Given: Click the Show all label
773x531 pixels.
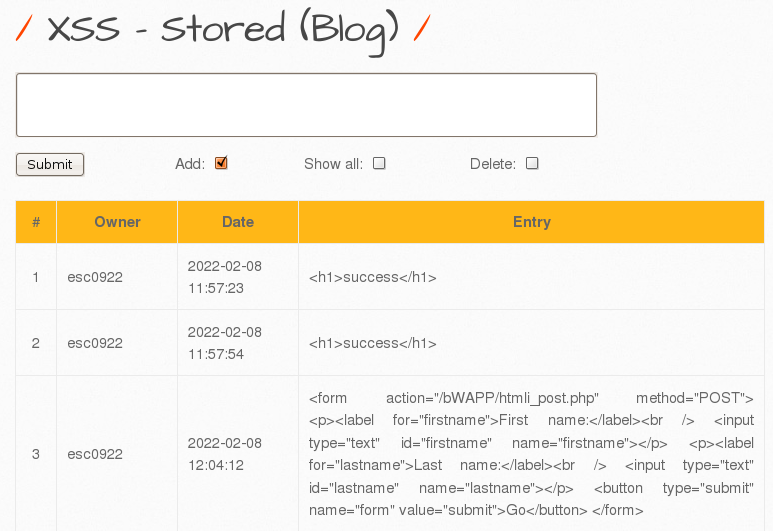Looking at the screenshot, I should (334, 164).
